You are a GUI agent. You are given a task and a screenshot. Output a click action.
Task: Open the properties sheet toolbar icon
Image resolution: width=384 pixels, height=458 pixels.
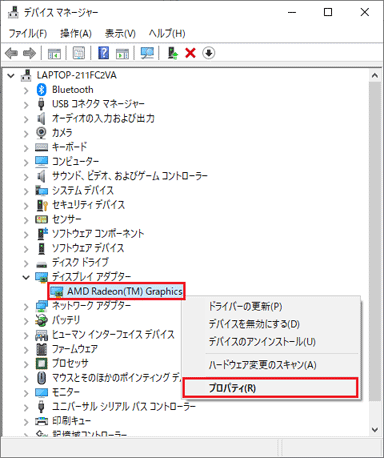pos(79,53)
